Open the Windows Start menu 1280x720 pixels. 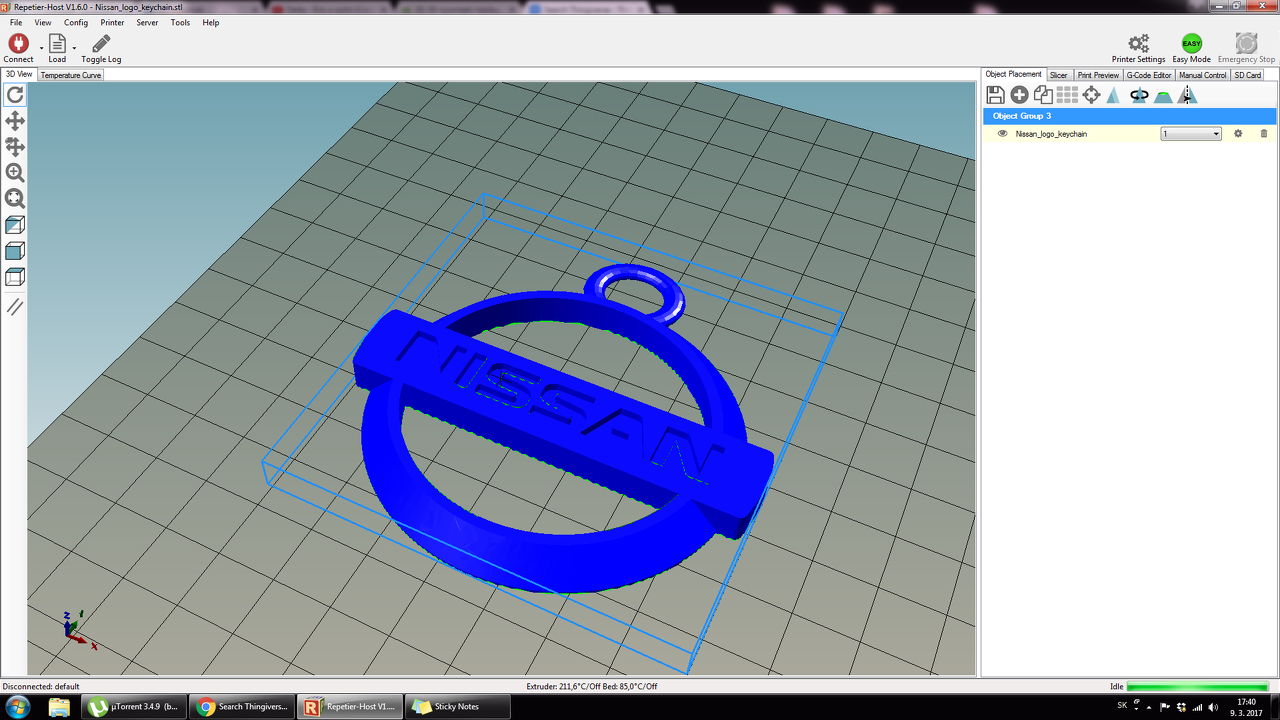(18, 706)
